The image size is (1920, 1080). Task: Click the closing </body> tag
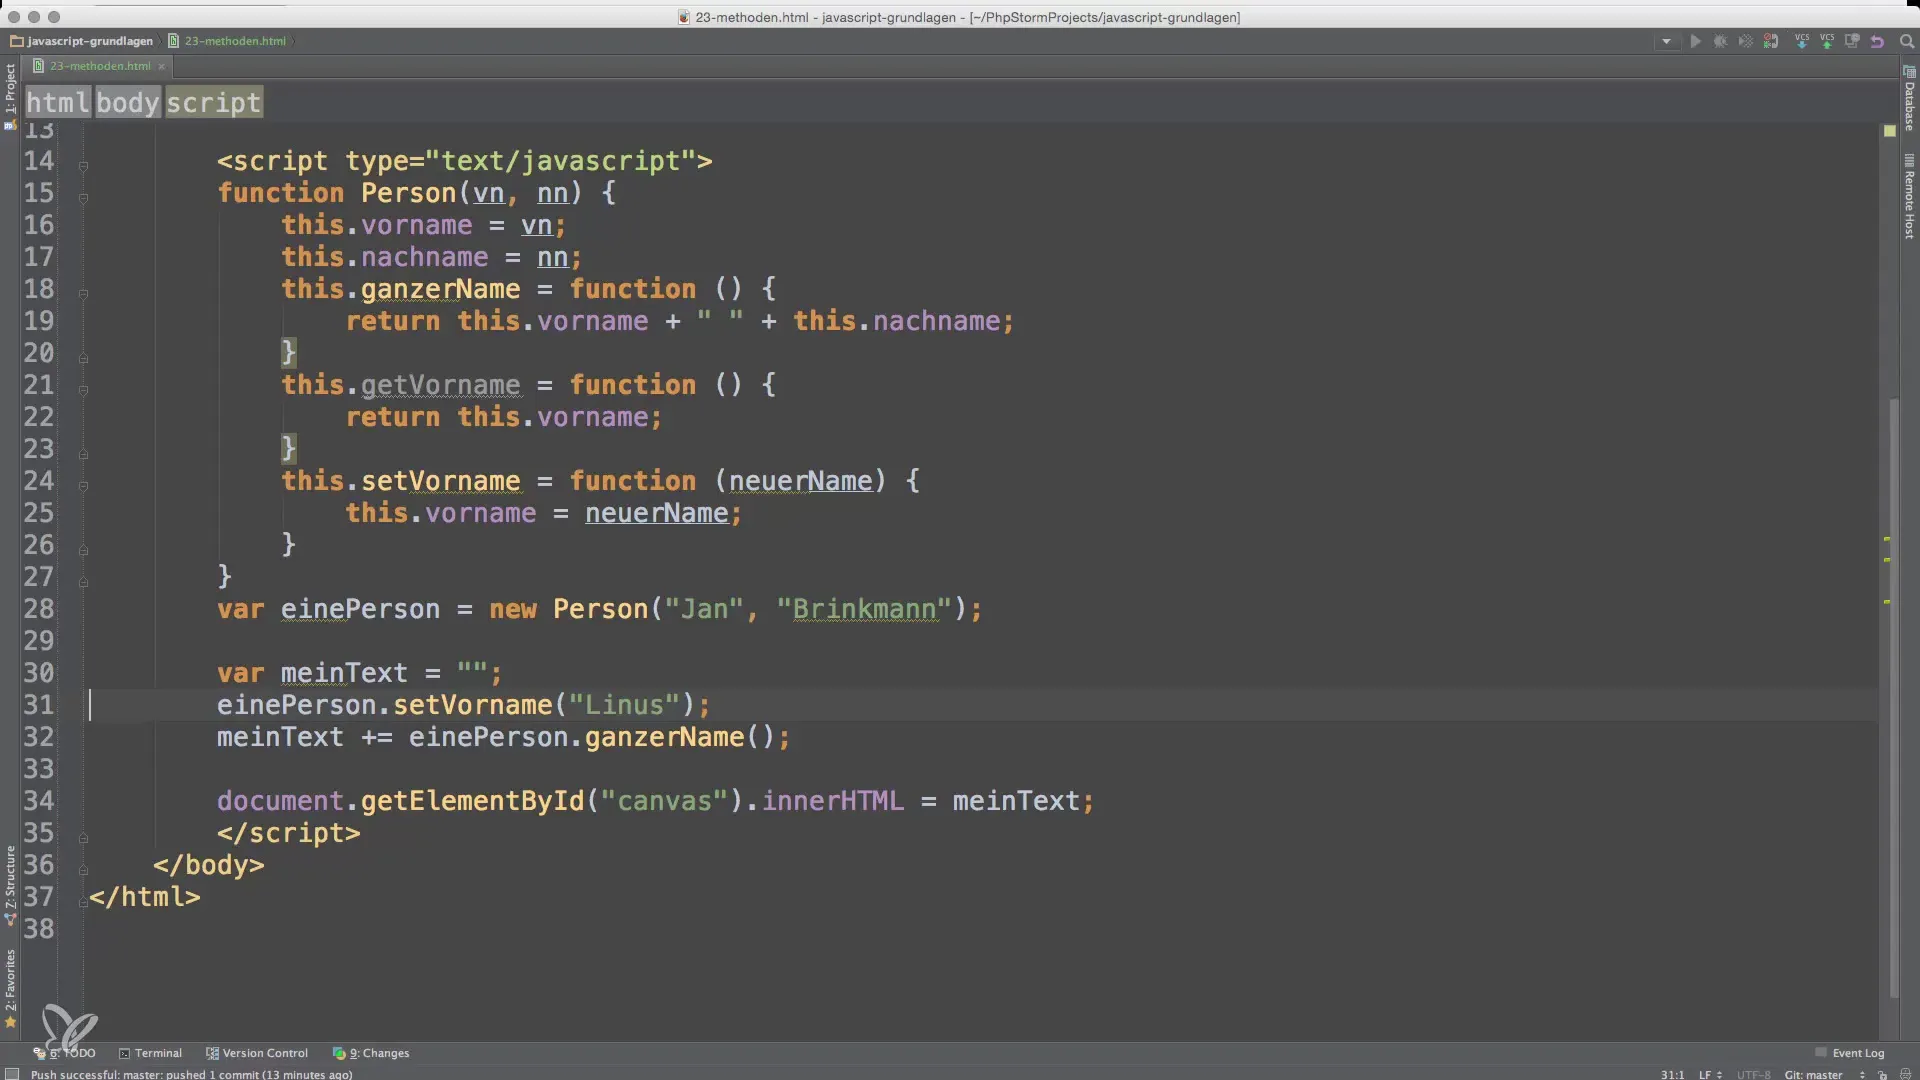click(209, 865)
